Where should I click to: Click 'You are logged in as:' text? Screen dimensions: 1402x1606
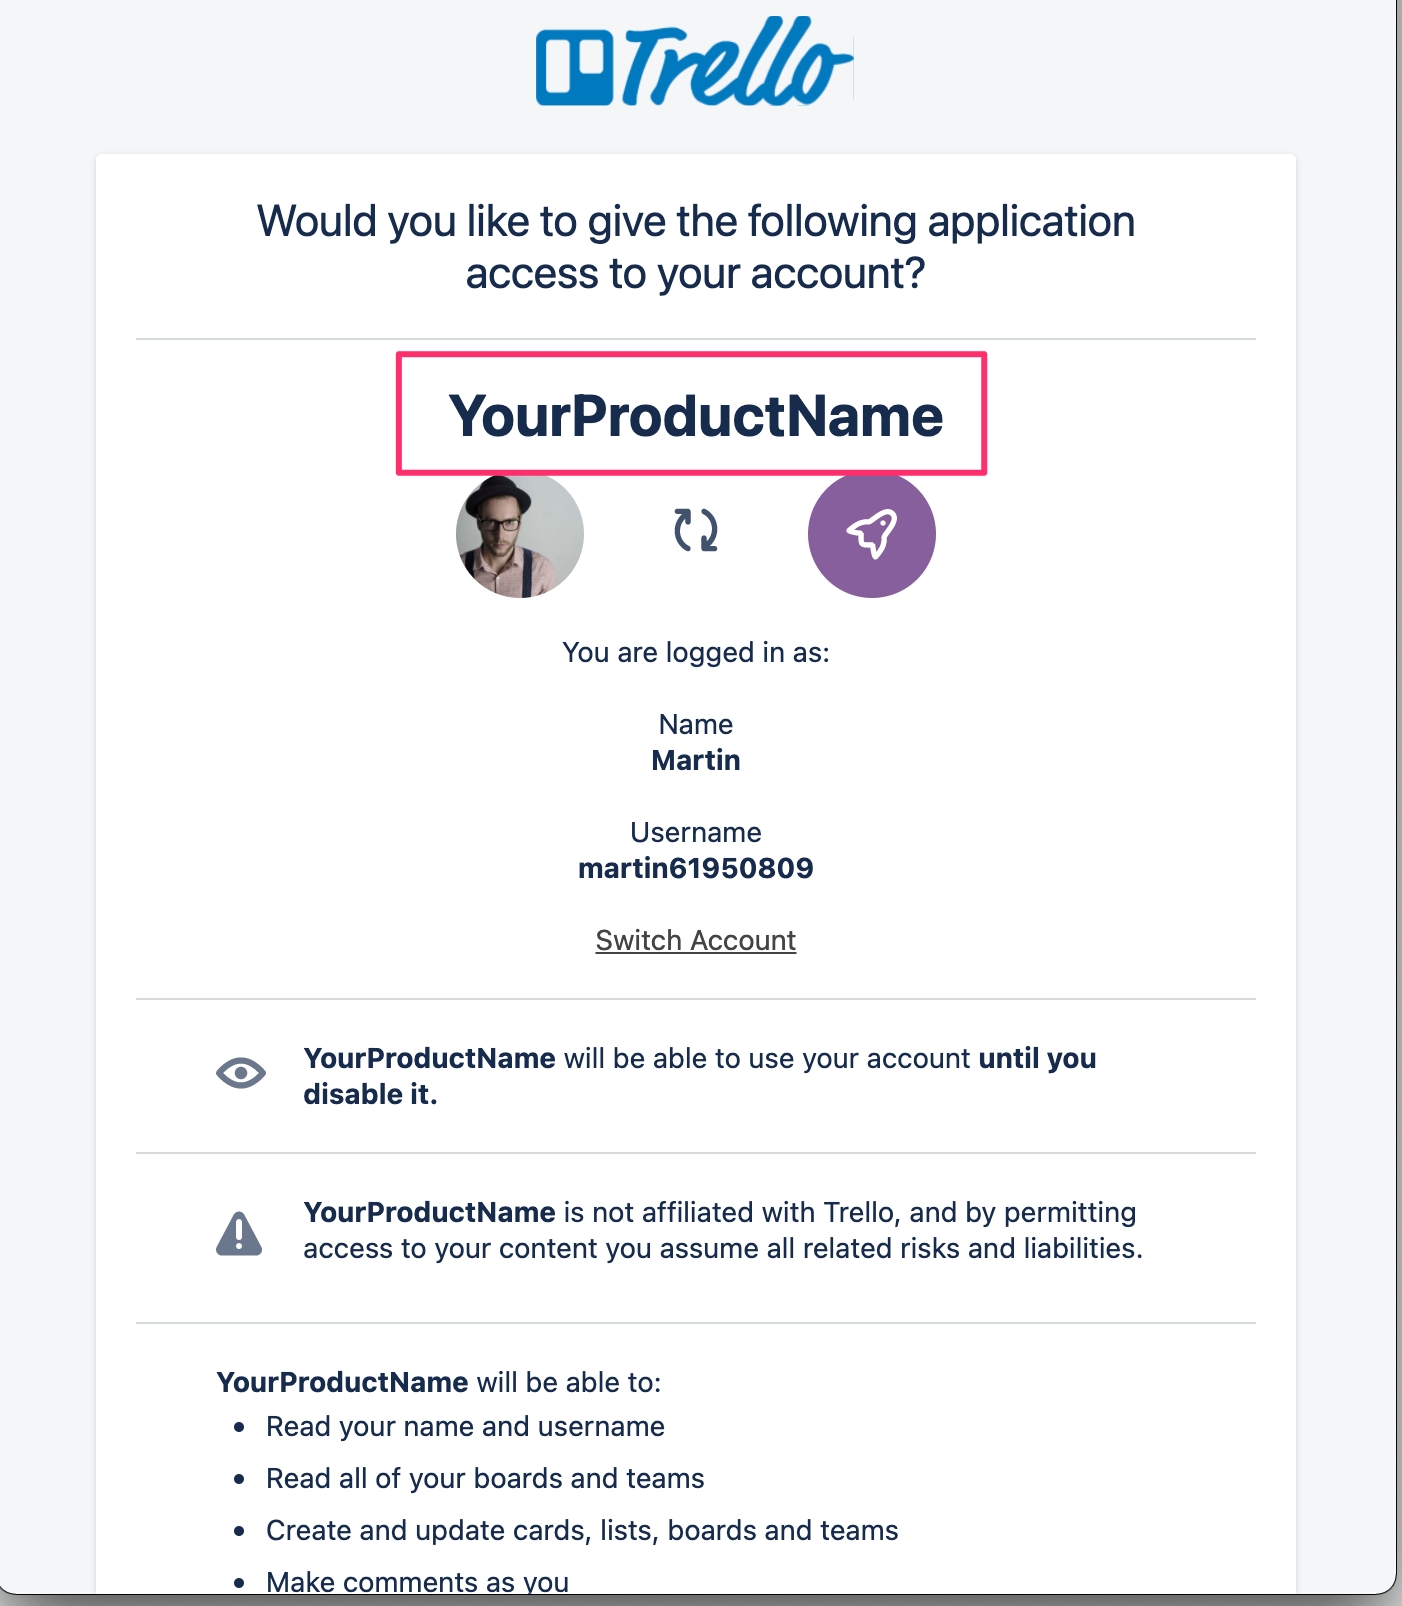696,652
